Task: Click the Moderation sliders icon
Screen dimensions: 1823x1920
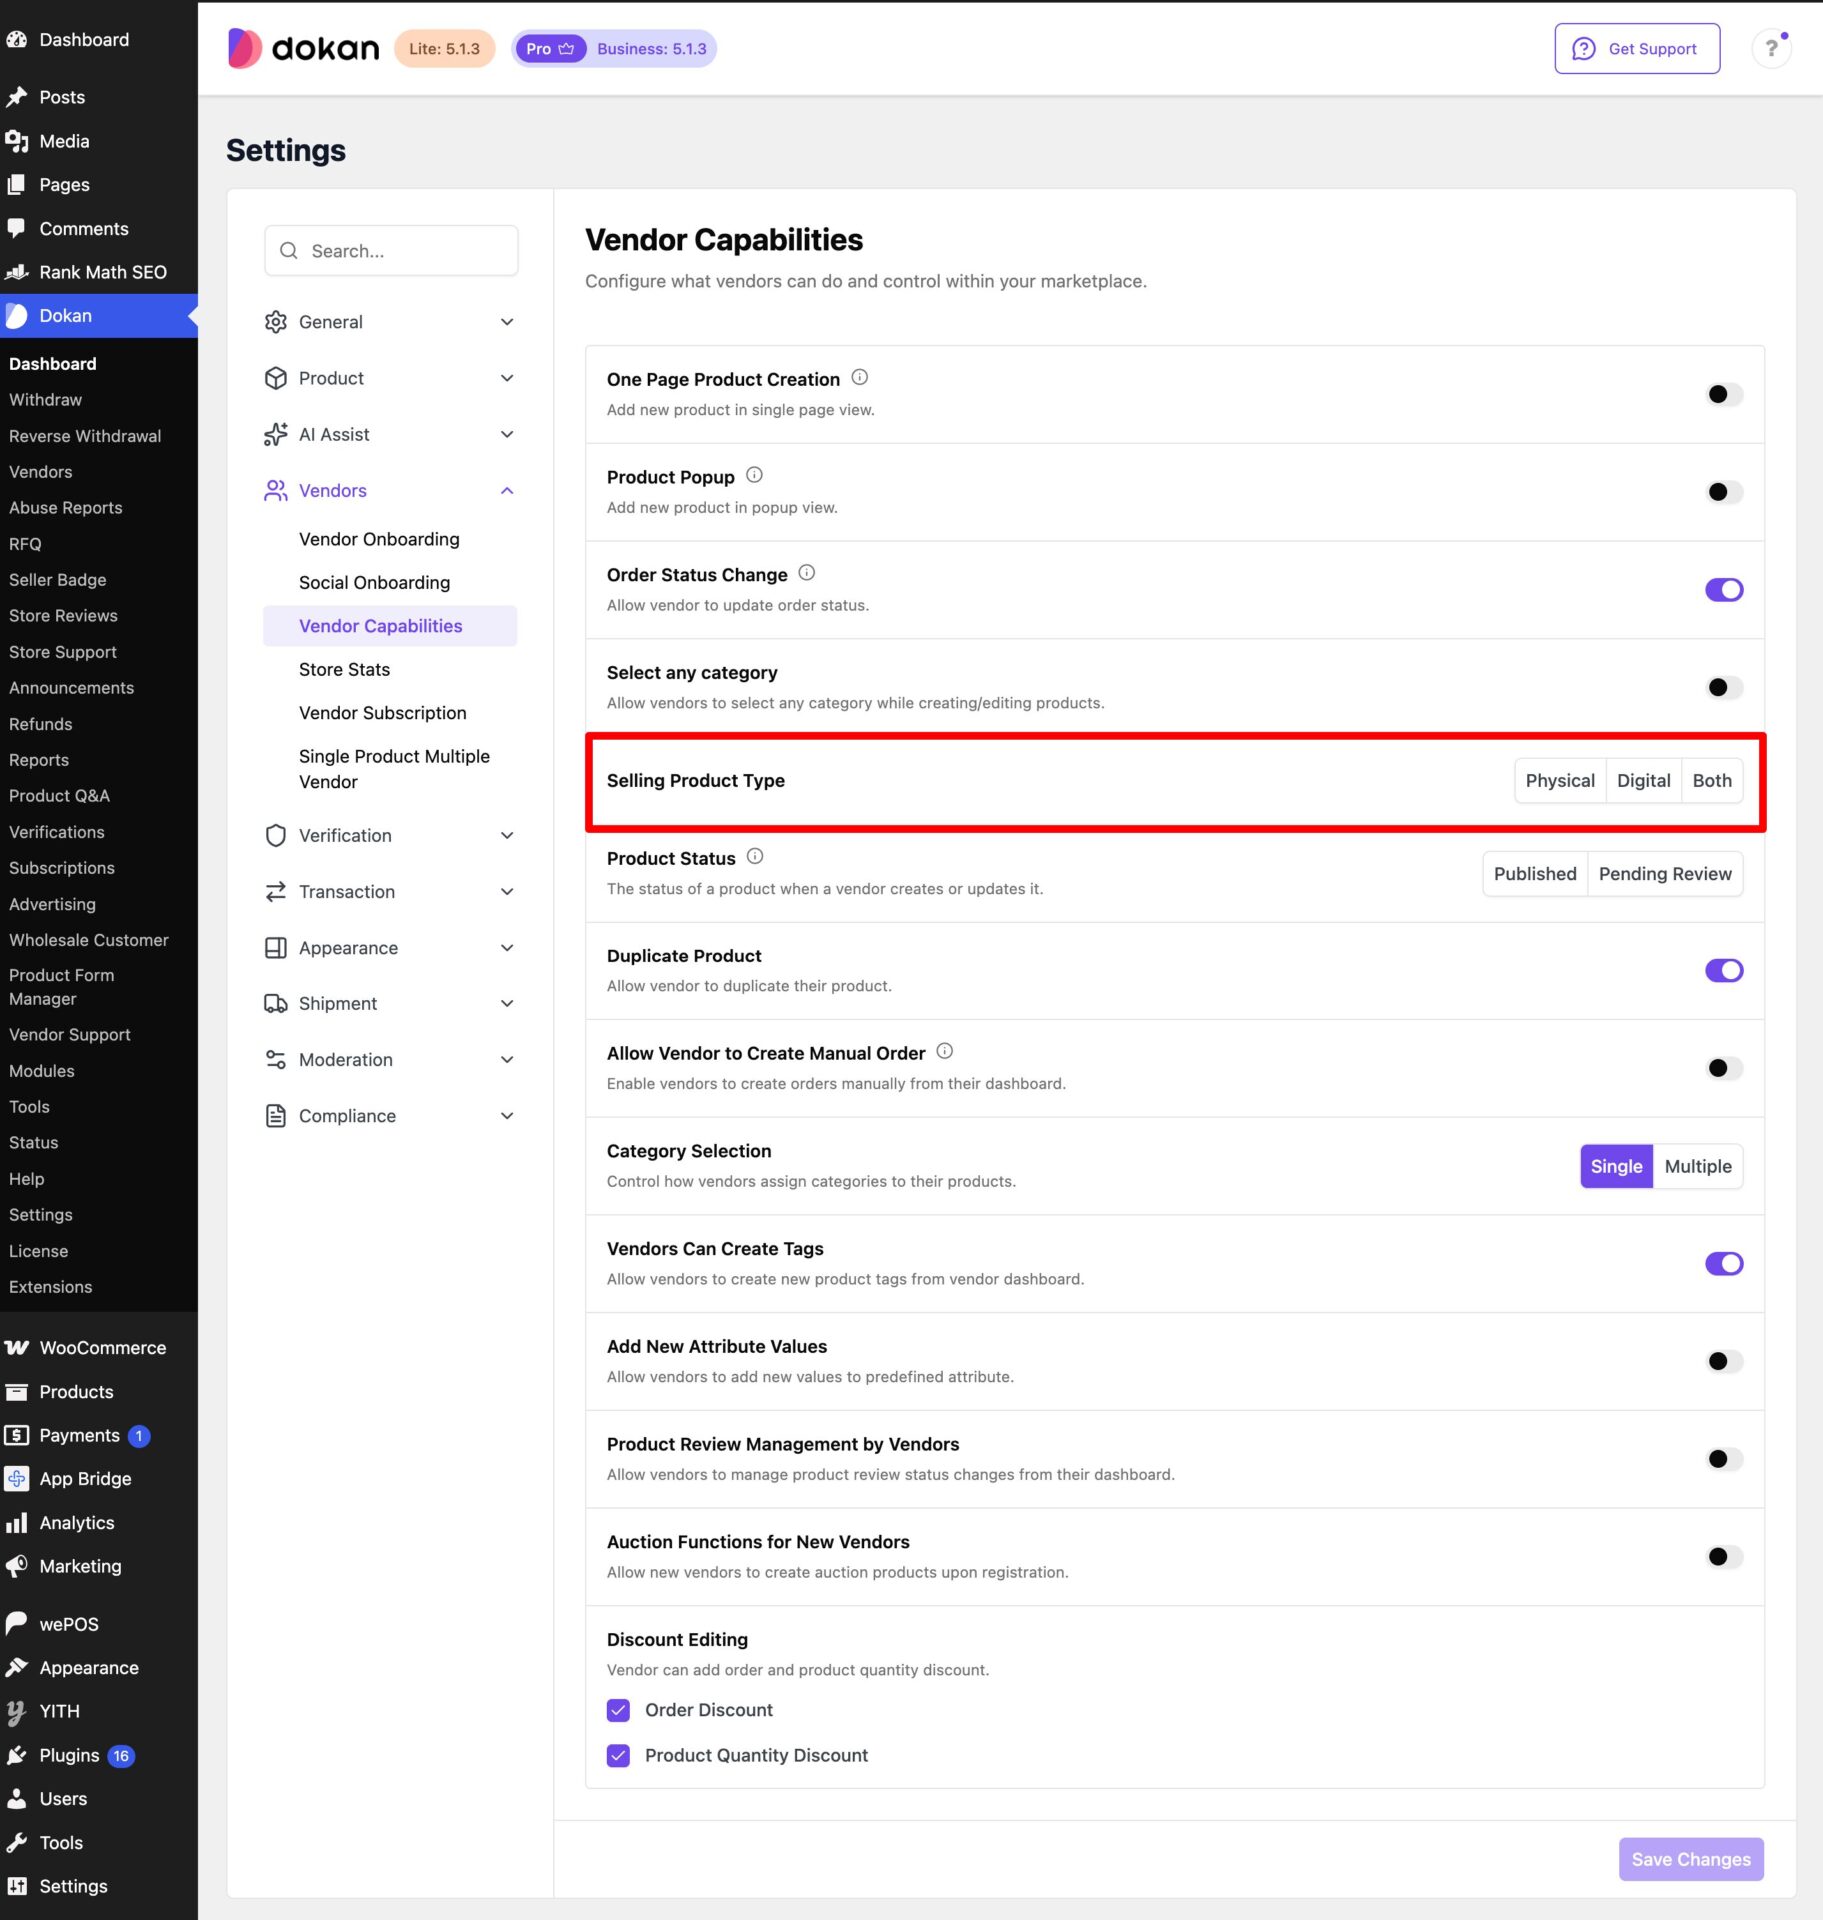Action: tap(276, 1059)
